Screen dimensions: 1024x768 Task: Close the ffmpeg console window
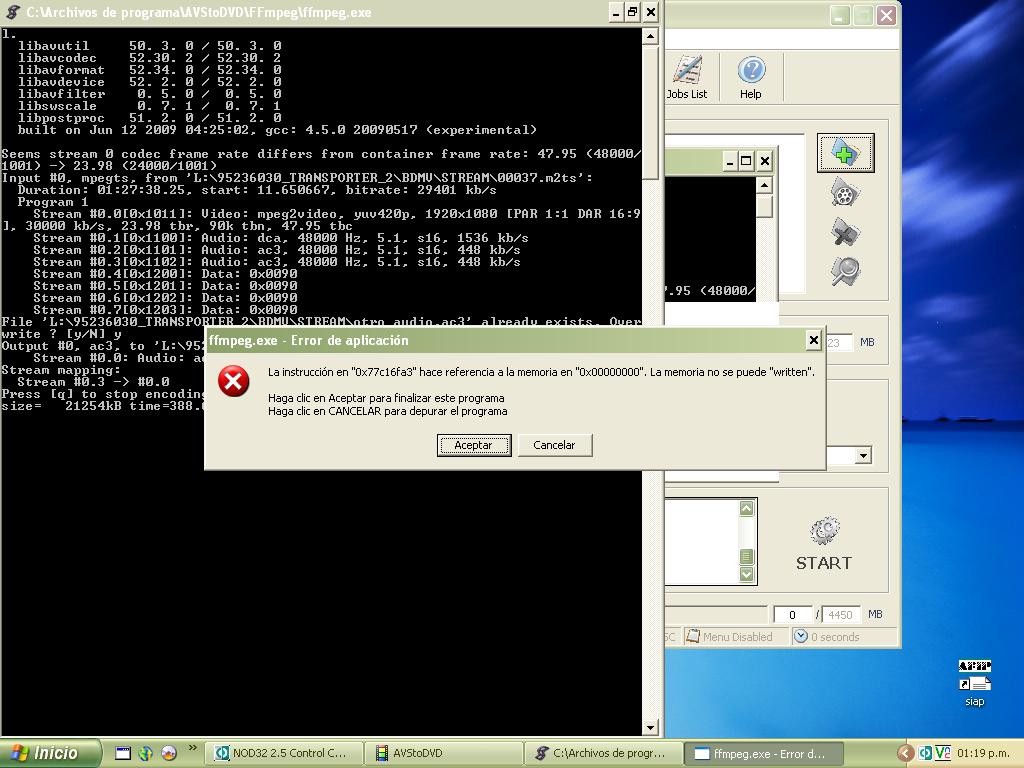coord(650,12)
